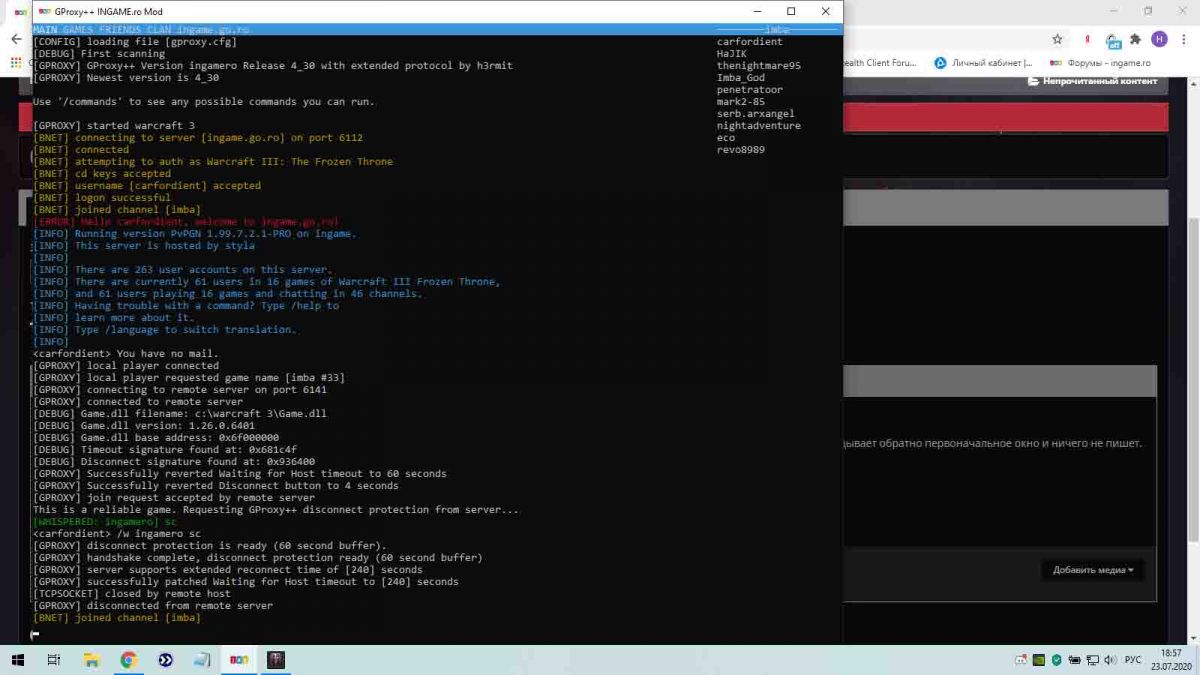Click the Warcraft III taskbar icon

(276, 660)
